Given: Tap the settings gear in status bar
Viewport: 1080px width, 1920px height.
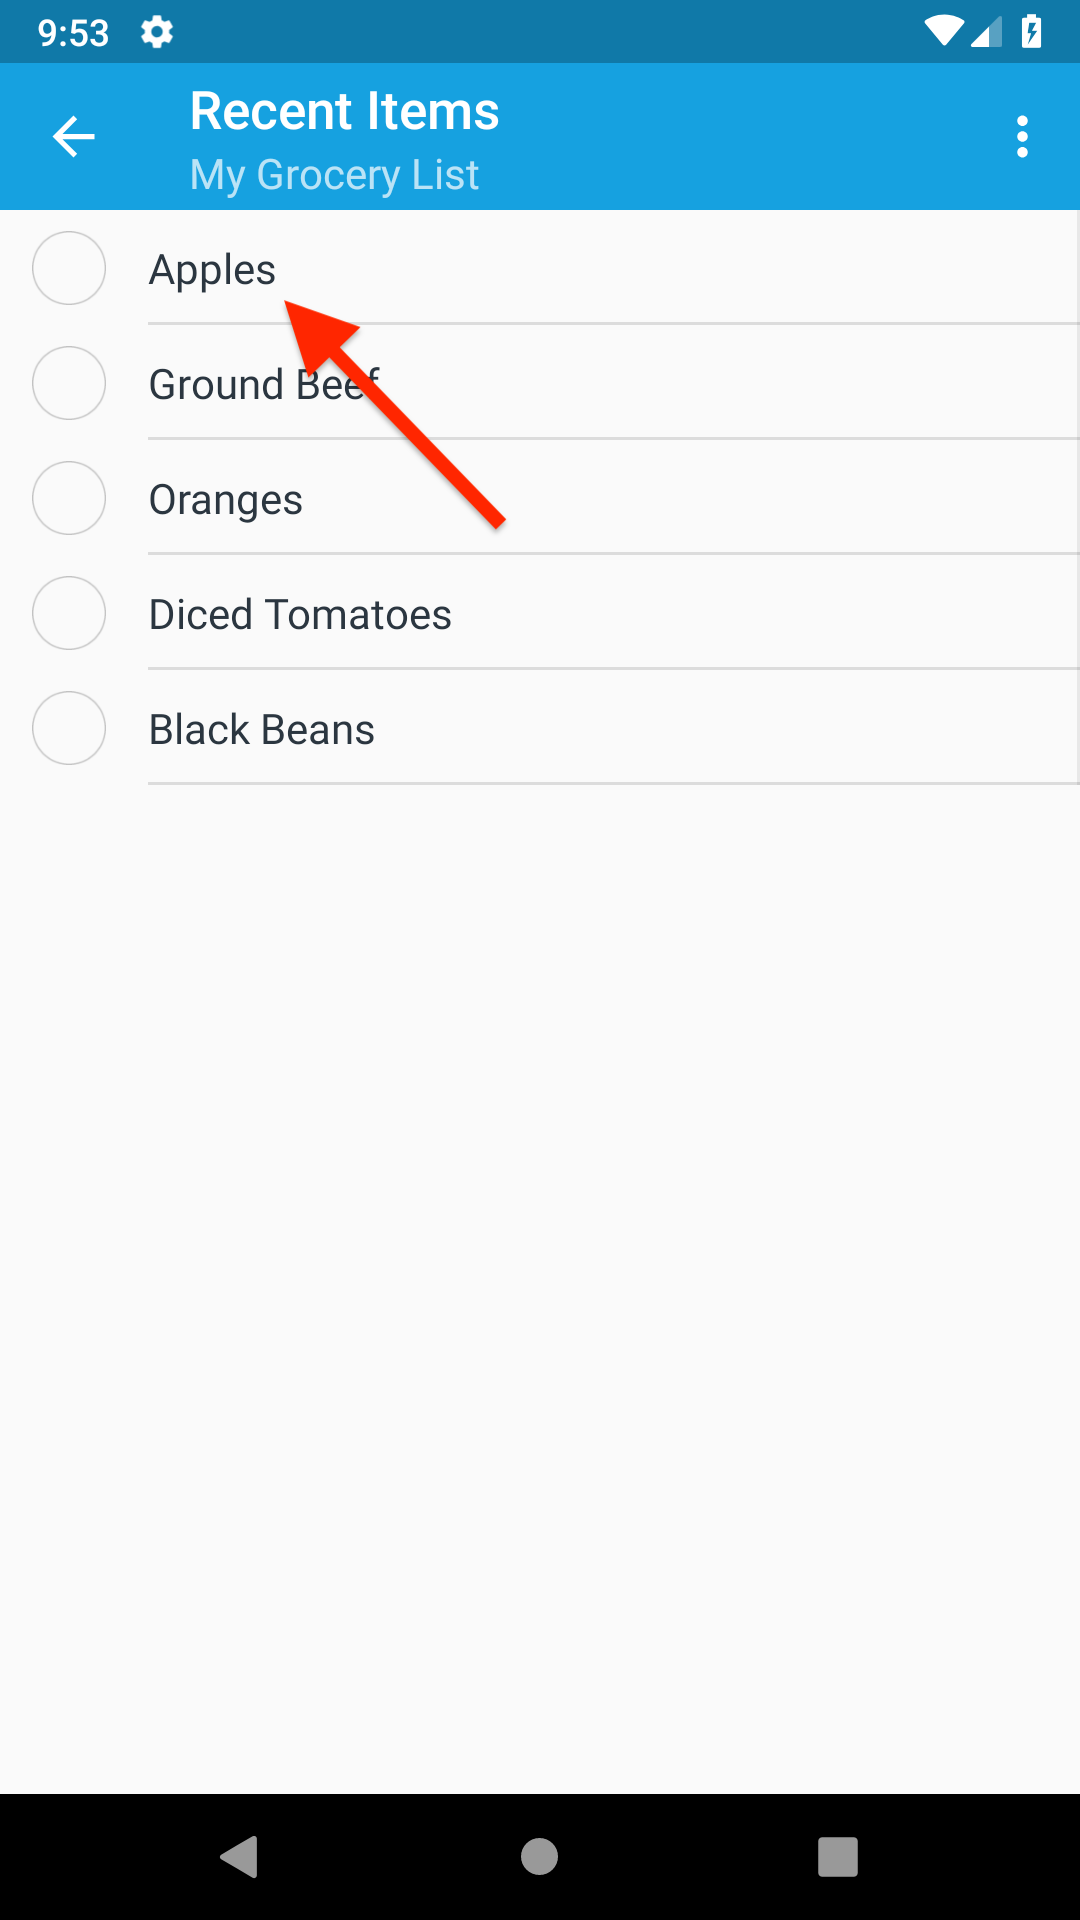Looking at the screenshot, I should tap(157, 33).
